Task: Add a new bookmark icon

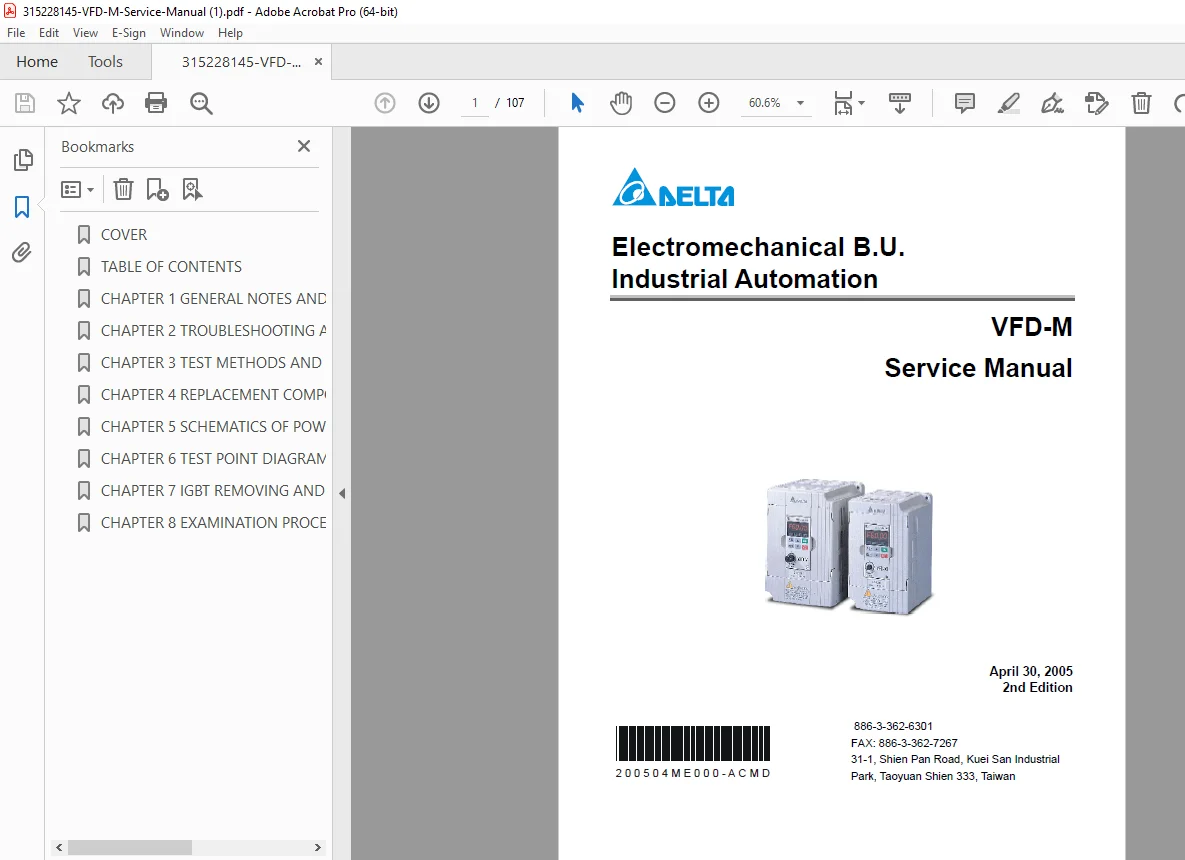Action: click(157, 189)
